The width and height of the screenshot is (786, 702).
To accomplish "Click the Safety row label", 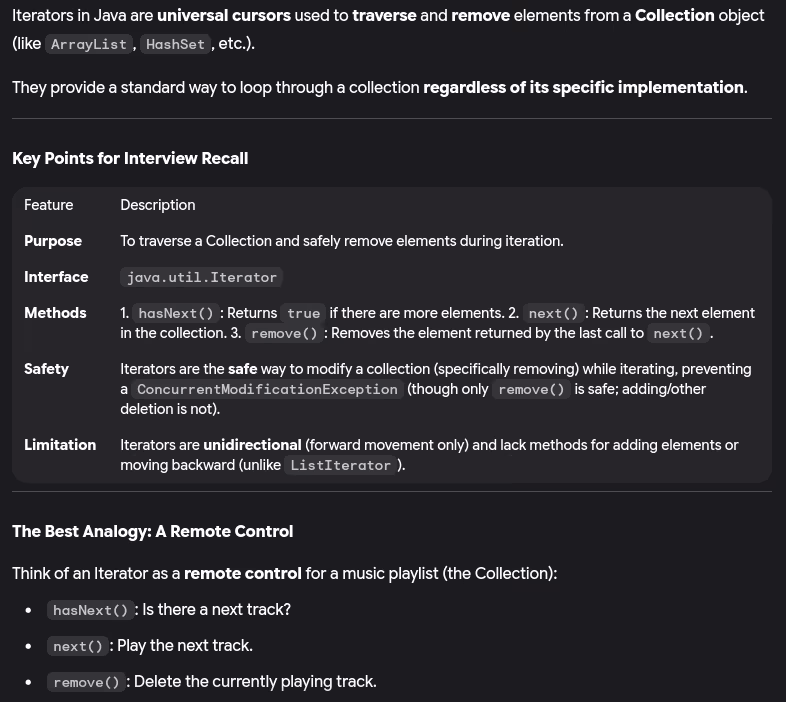I will 46,369.
